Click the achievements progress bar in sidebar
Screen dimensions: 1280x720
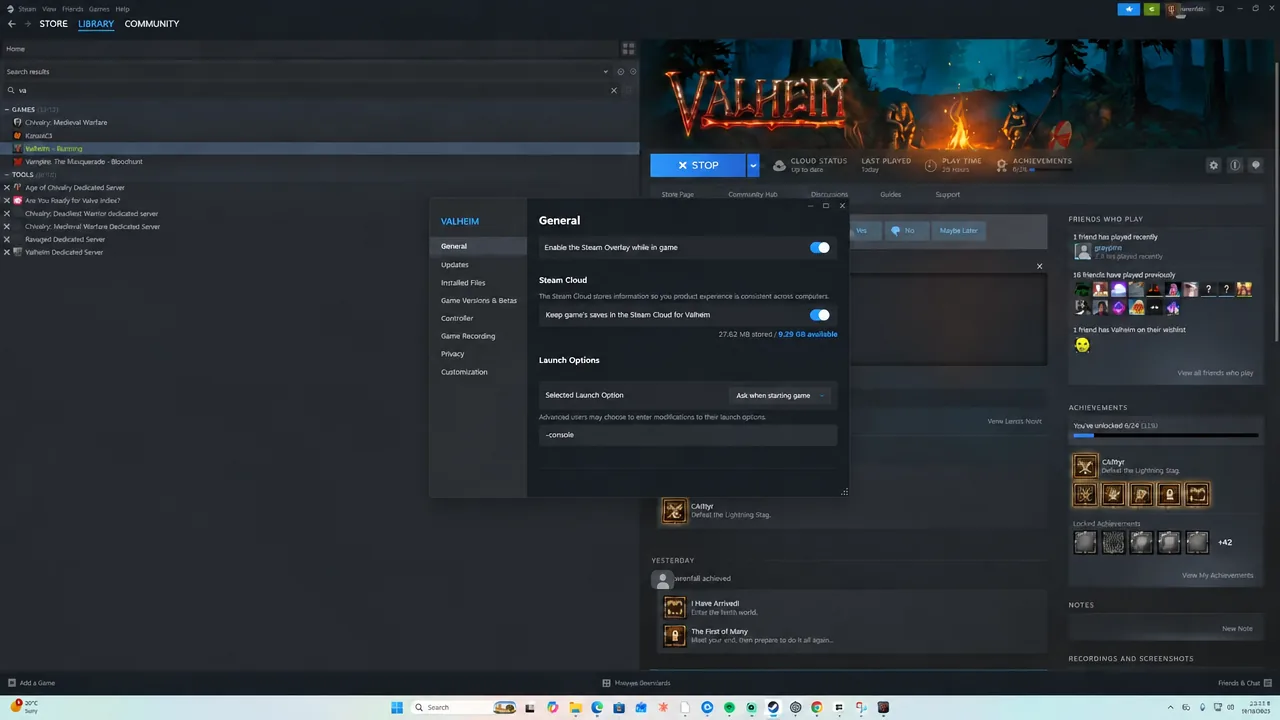1166,436
